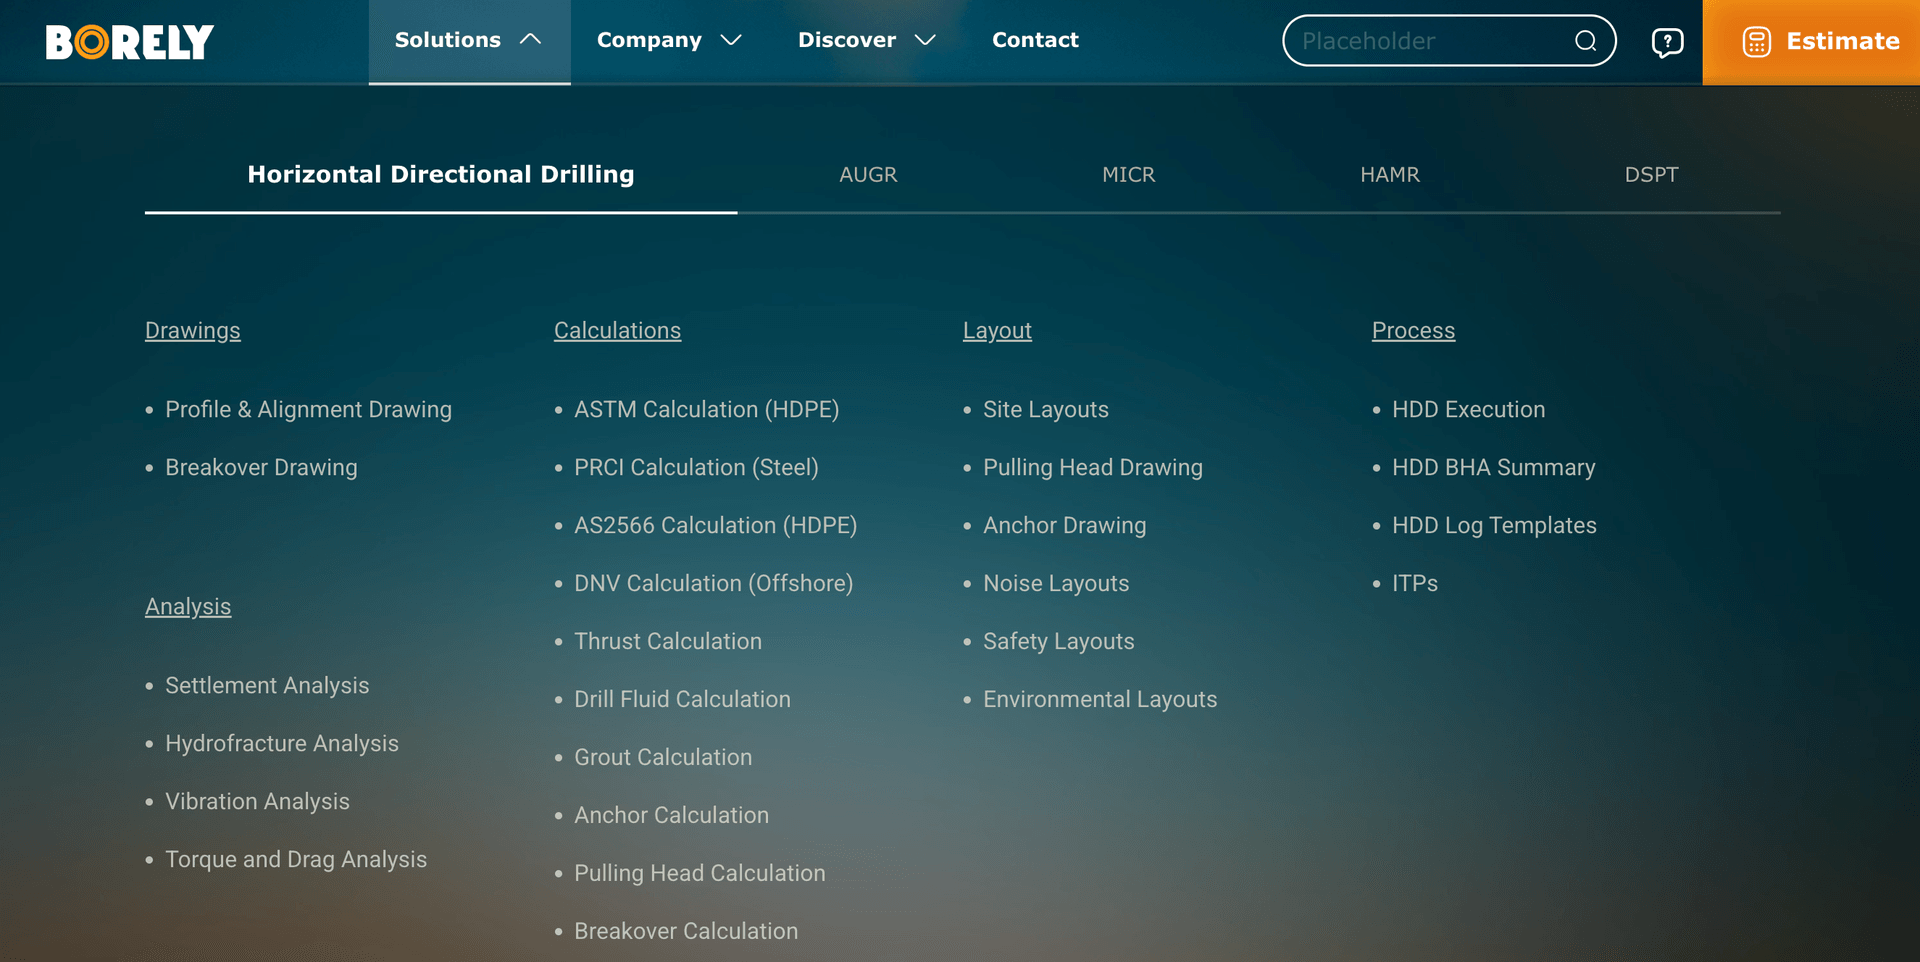Viewport: 1920px width, 962px height.
Task: Open the Analysis heading link
Action: point(188,607)
